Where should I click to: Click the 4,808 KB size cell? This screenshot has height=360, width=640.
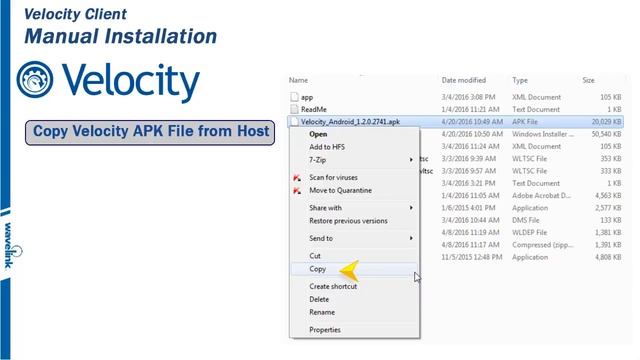coord(608,257)
